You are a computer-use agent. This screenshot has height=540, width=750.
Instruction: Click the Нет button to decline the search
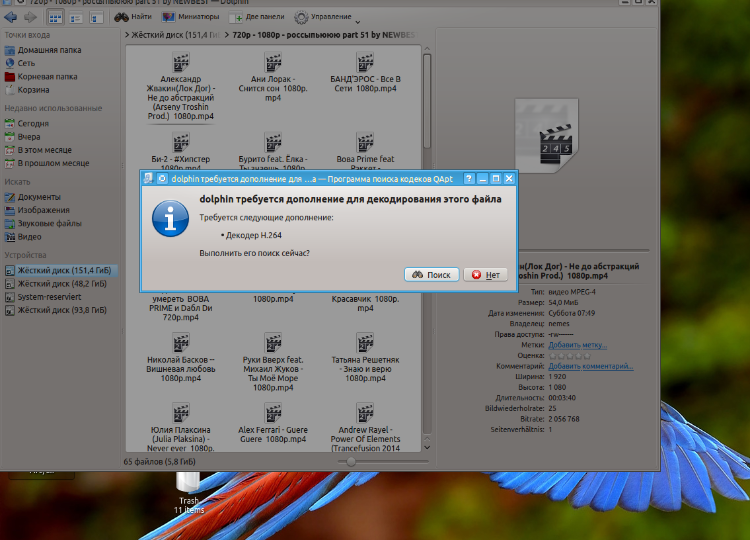tap(485, 274)
